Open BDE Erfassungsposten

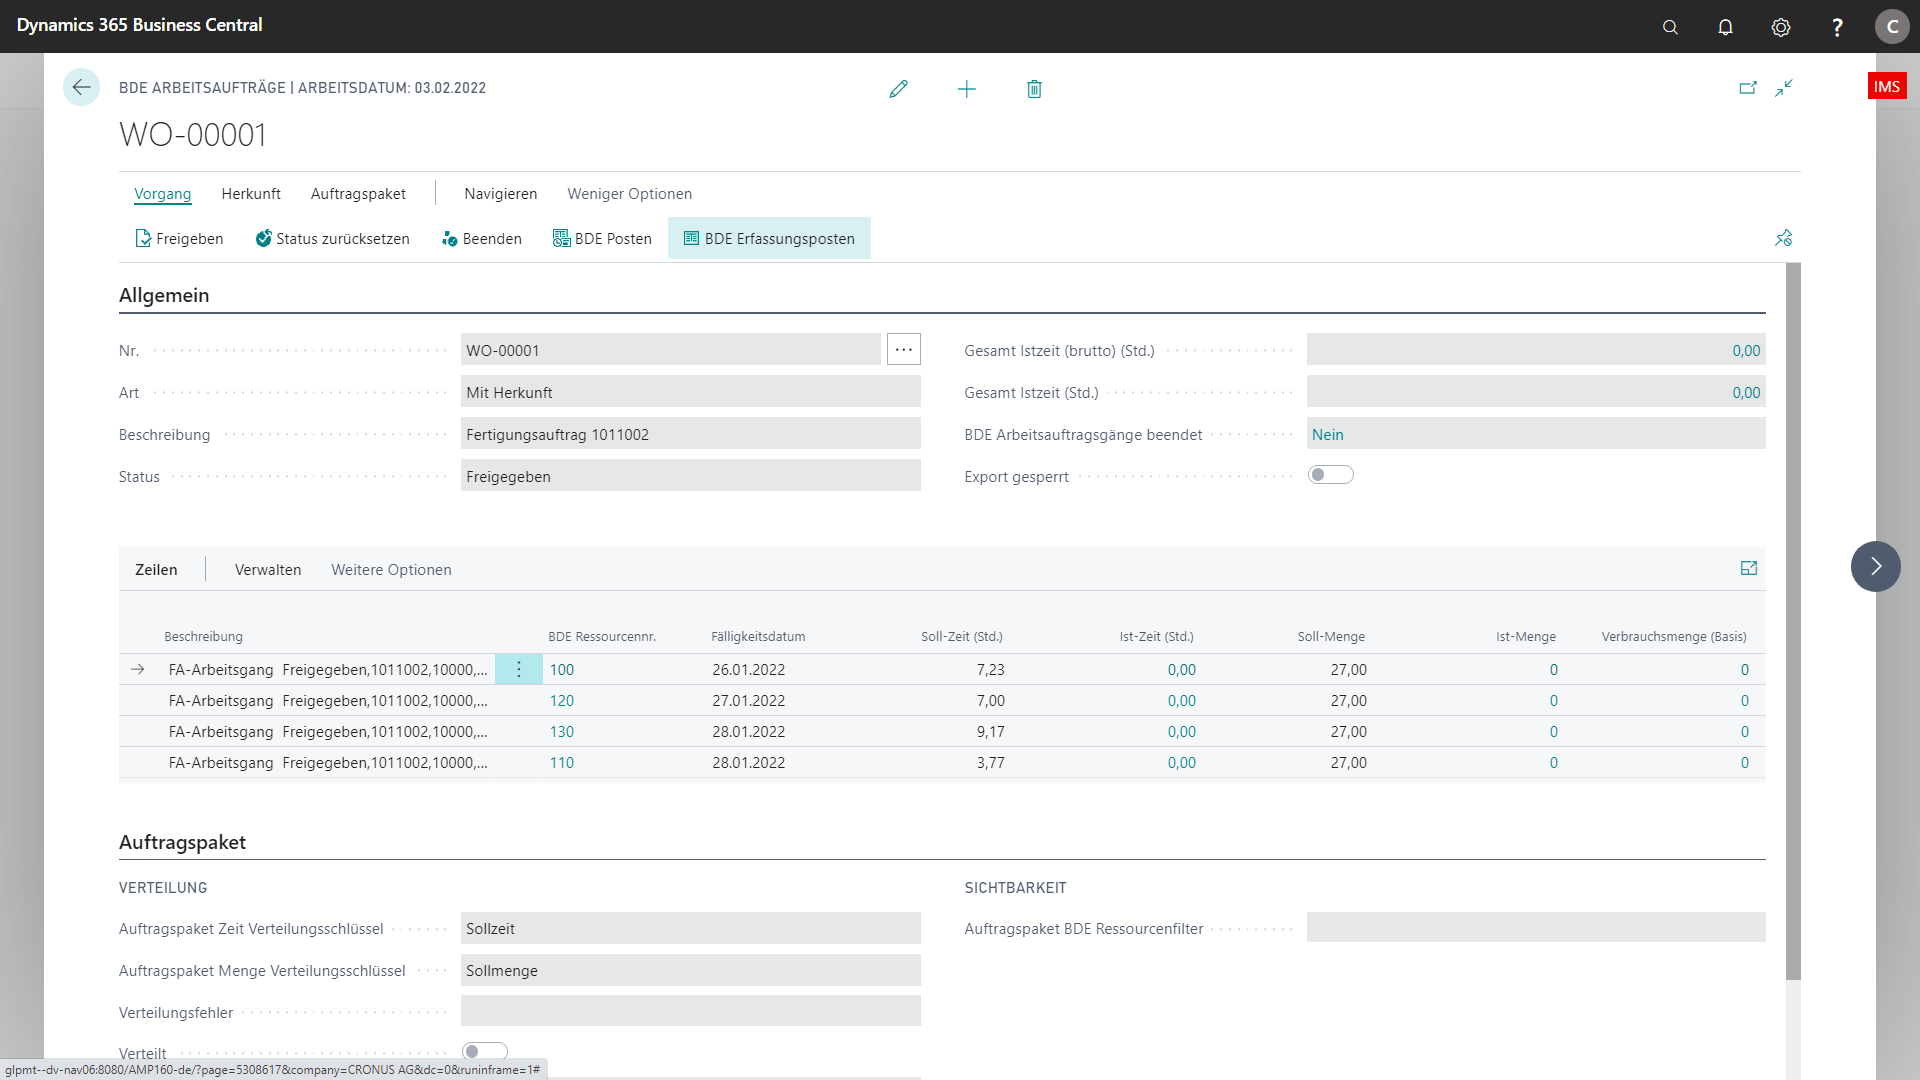(769, 238)
